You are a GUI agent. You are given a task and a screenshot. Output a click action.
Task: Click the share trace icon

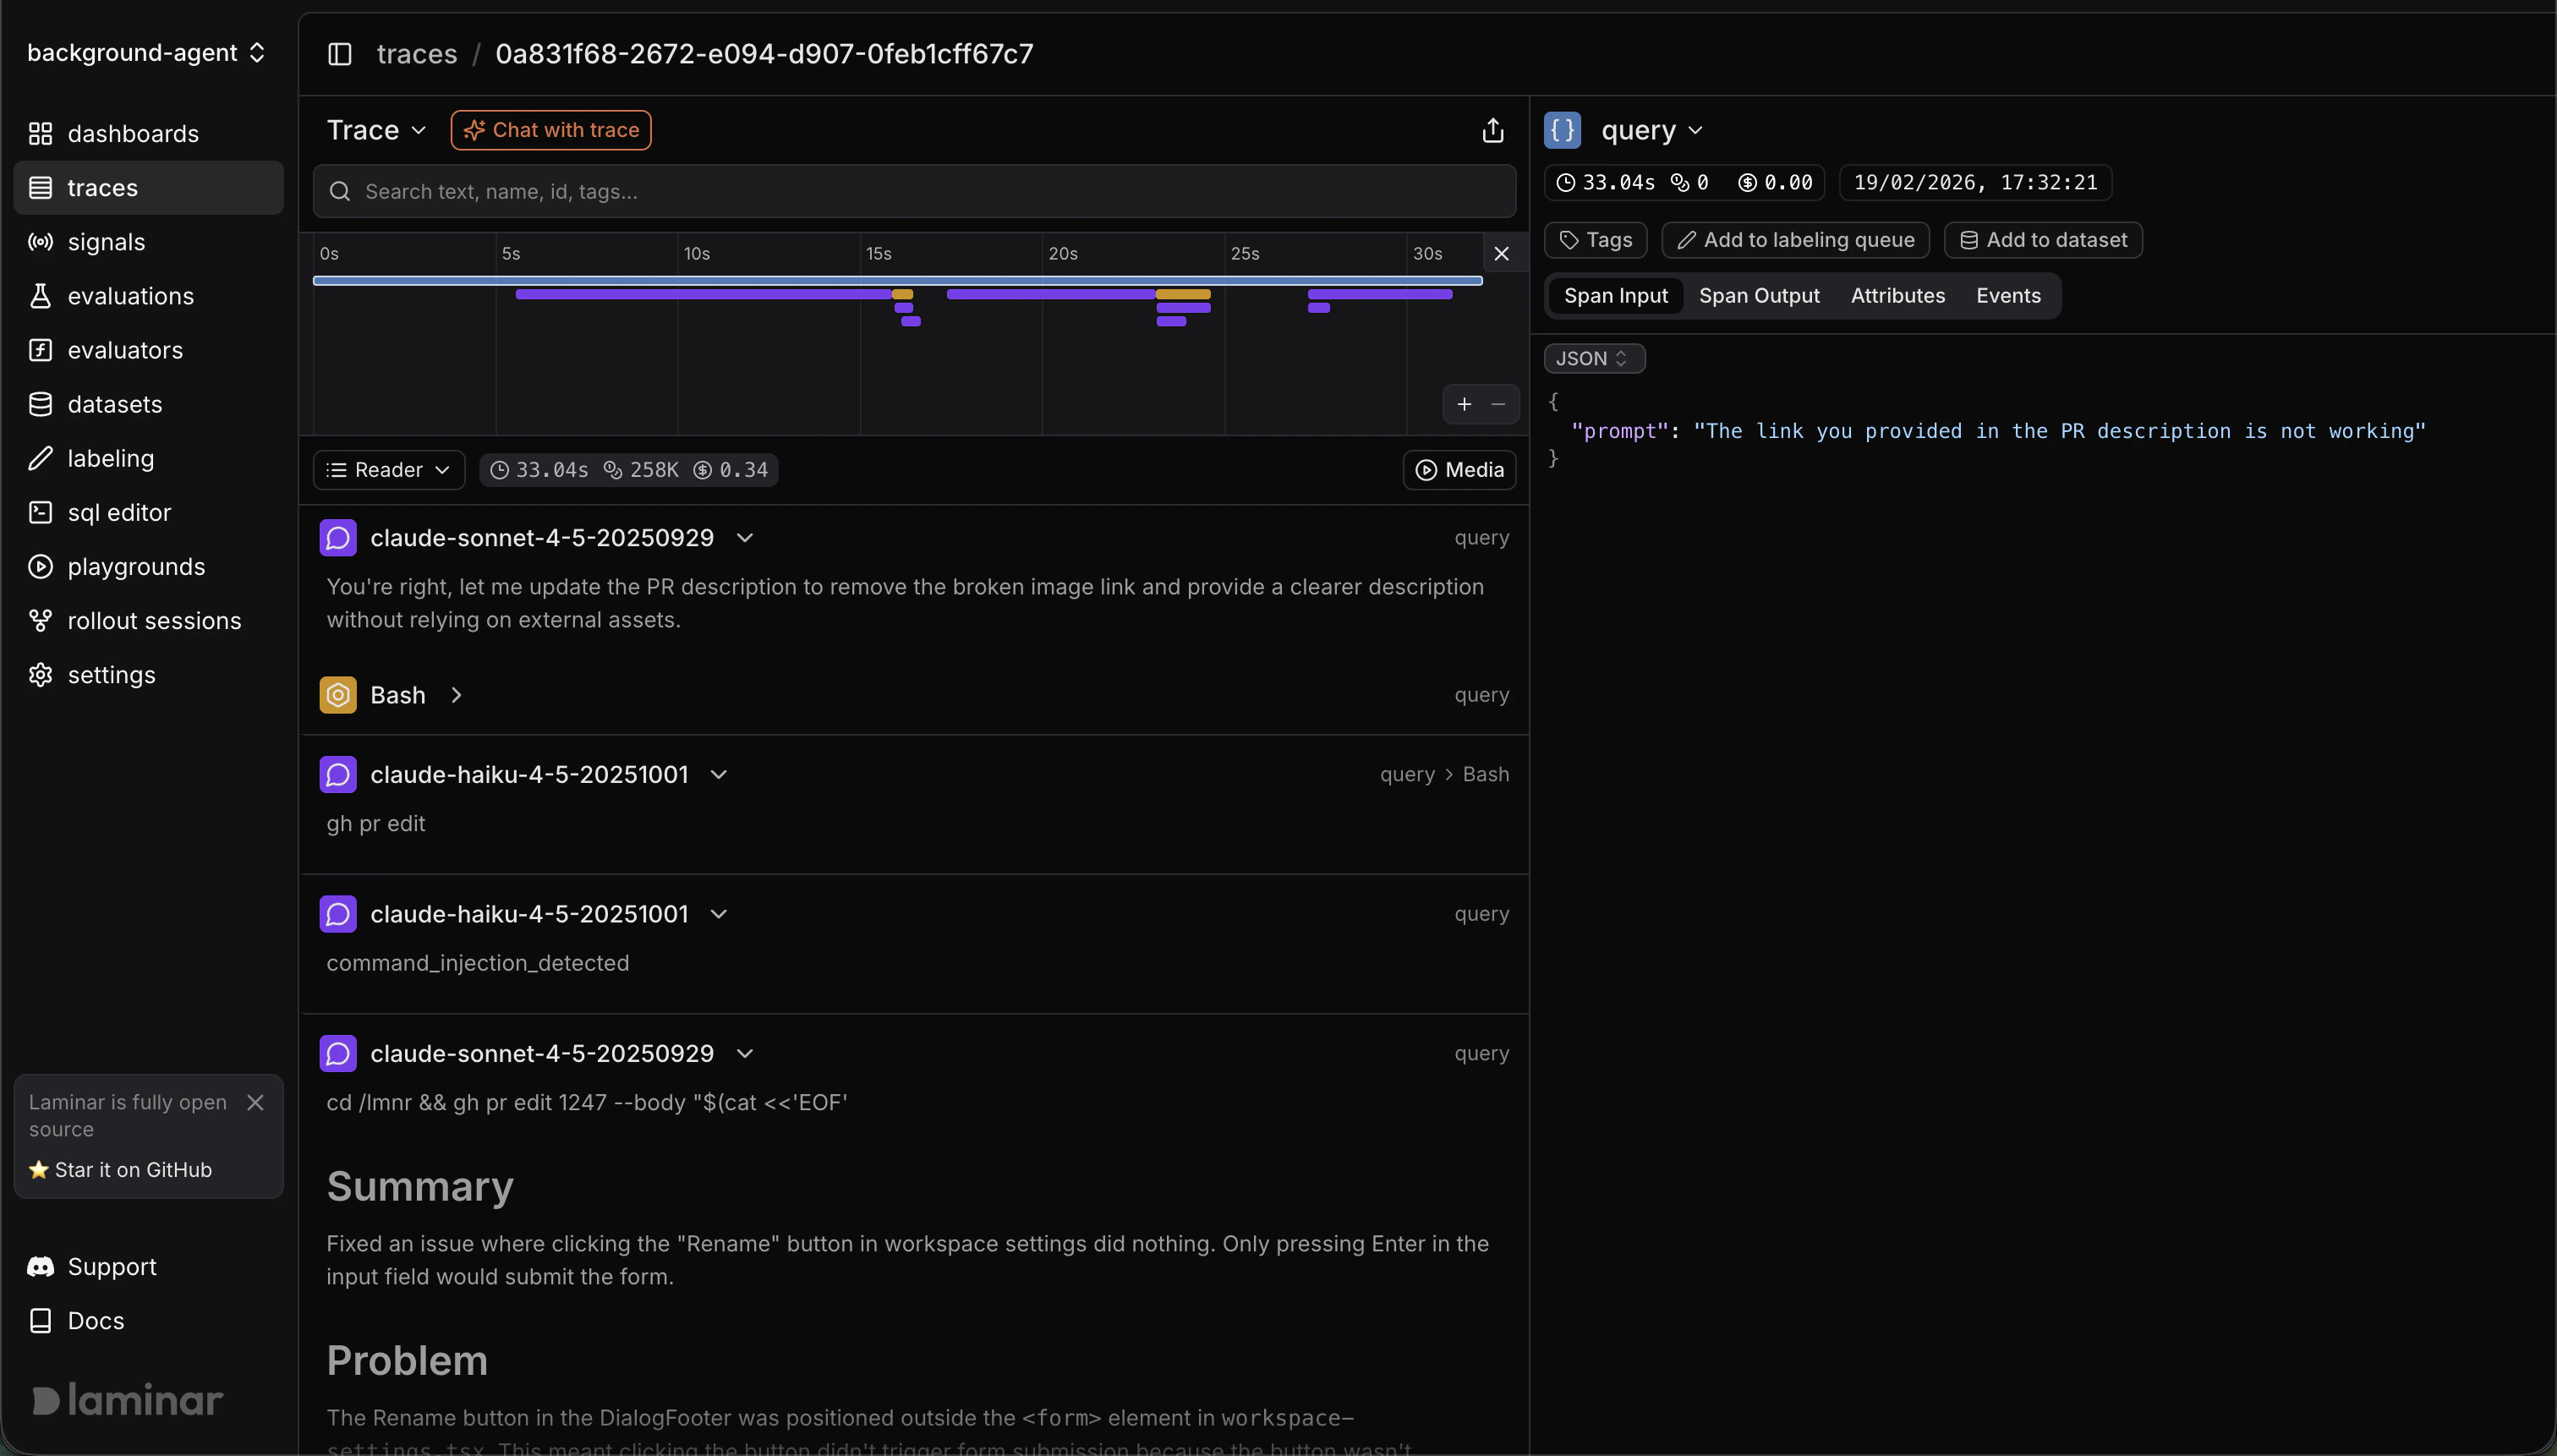coord(1491,129)
